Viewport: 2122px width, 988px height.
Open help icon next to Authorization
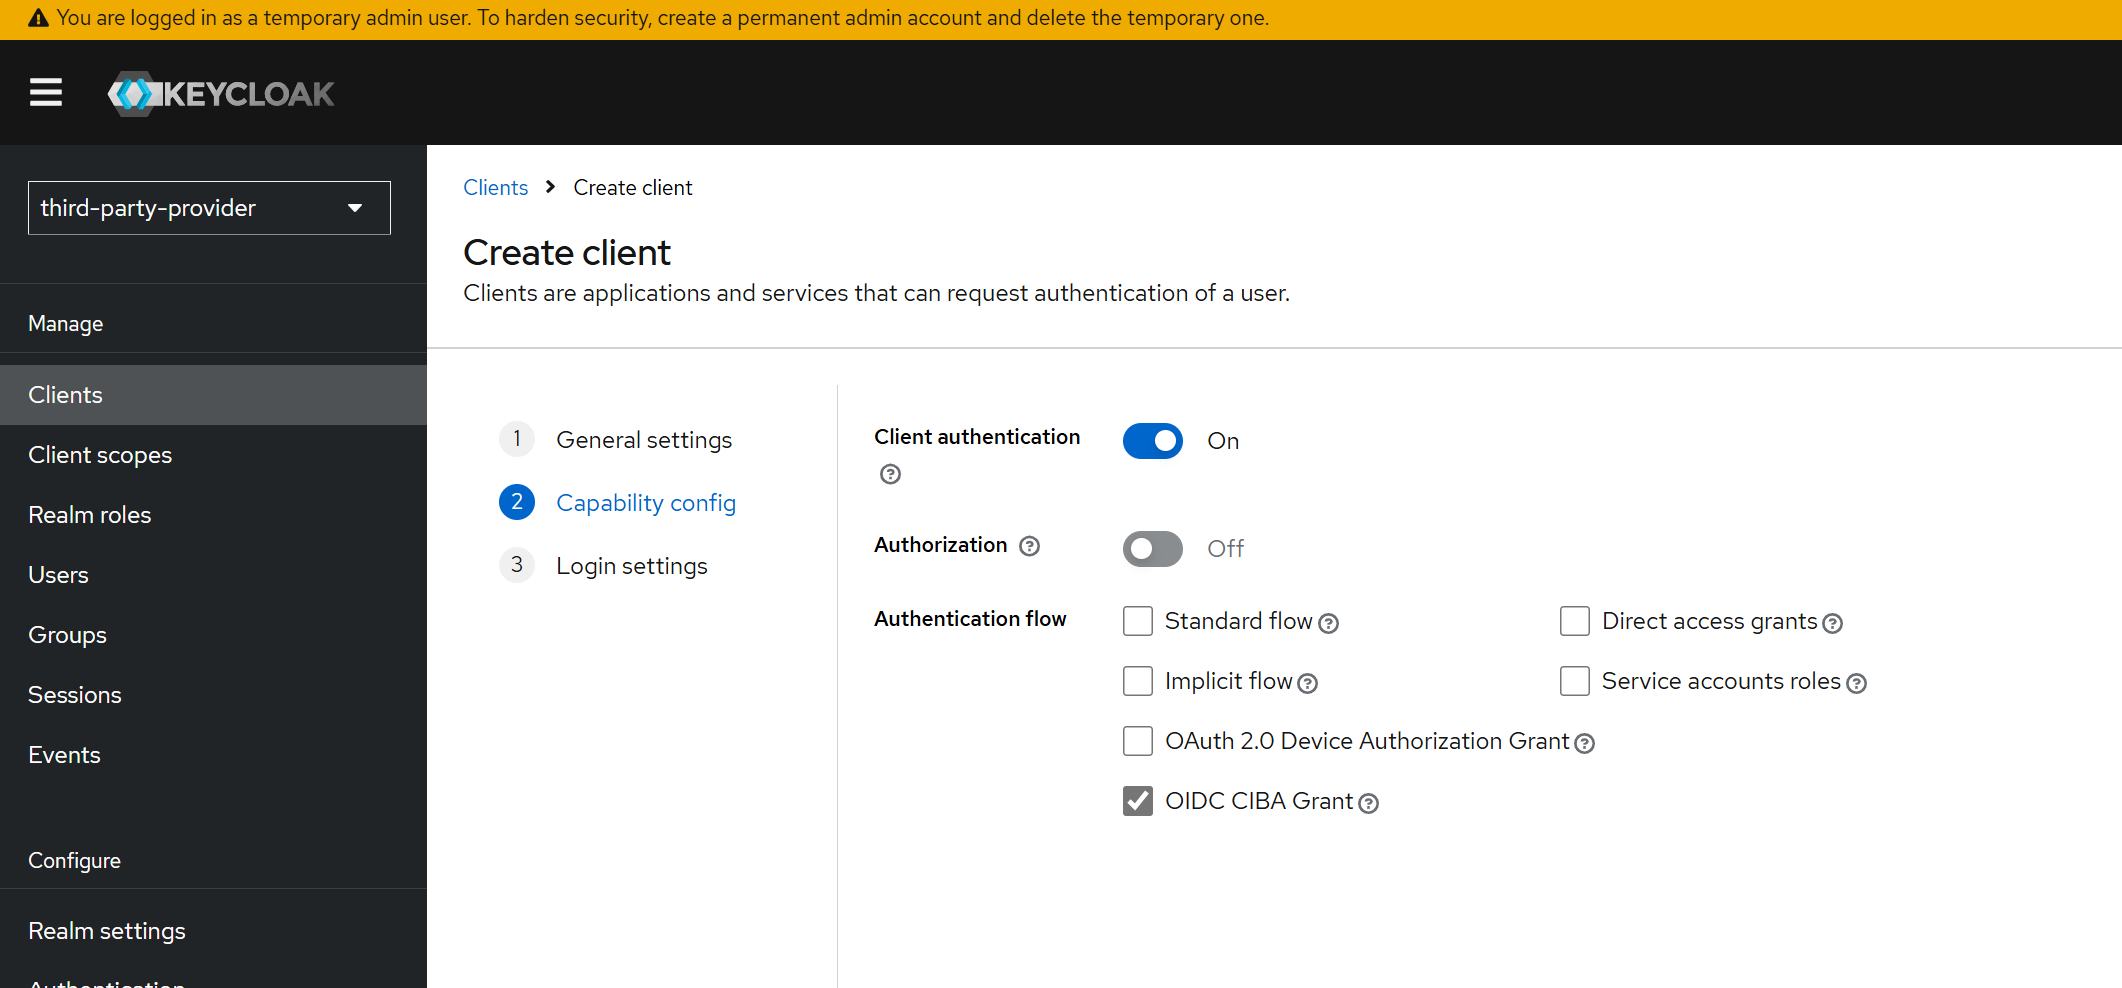click(1029, 546)
